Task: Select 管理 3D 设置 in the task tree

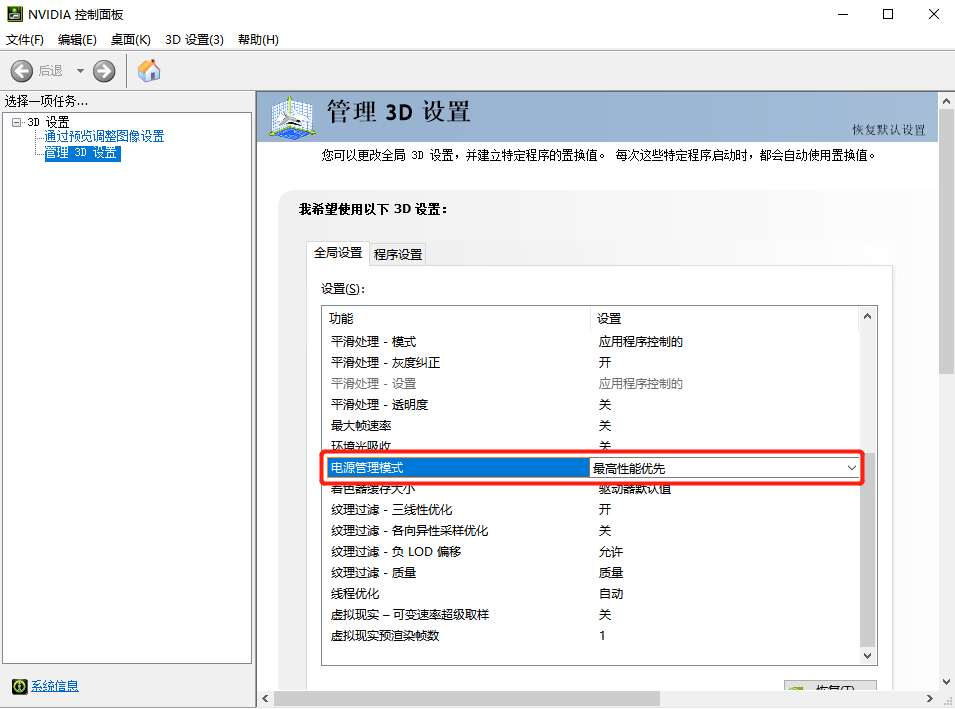Action: [82, 153]
